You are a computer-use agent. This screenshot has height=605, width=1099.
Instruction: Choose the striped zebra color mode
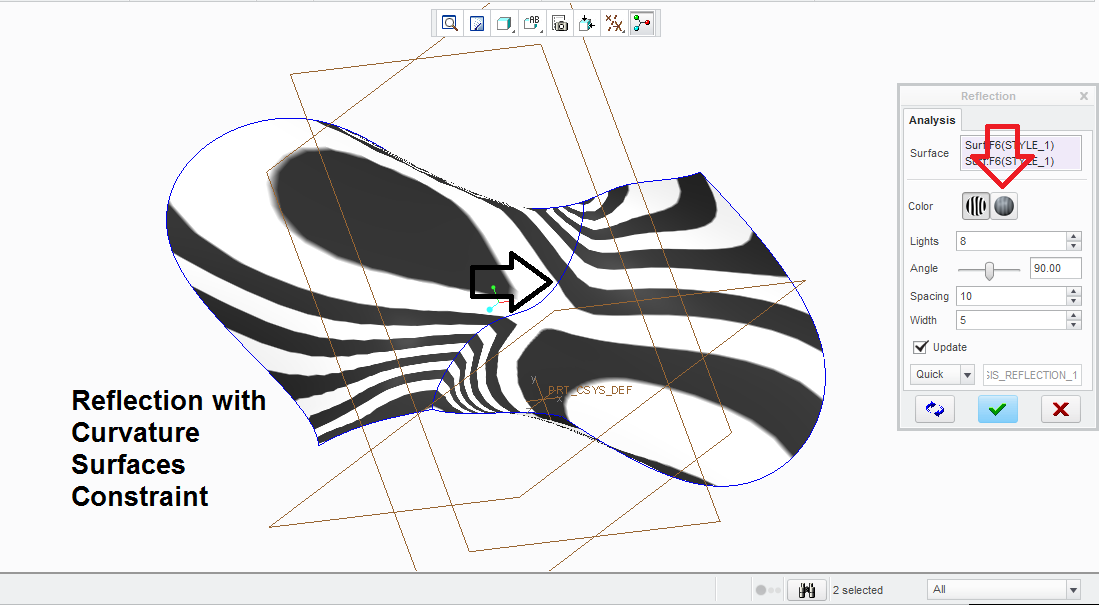[x=976, y=206]
